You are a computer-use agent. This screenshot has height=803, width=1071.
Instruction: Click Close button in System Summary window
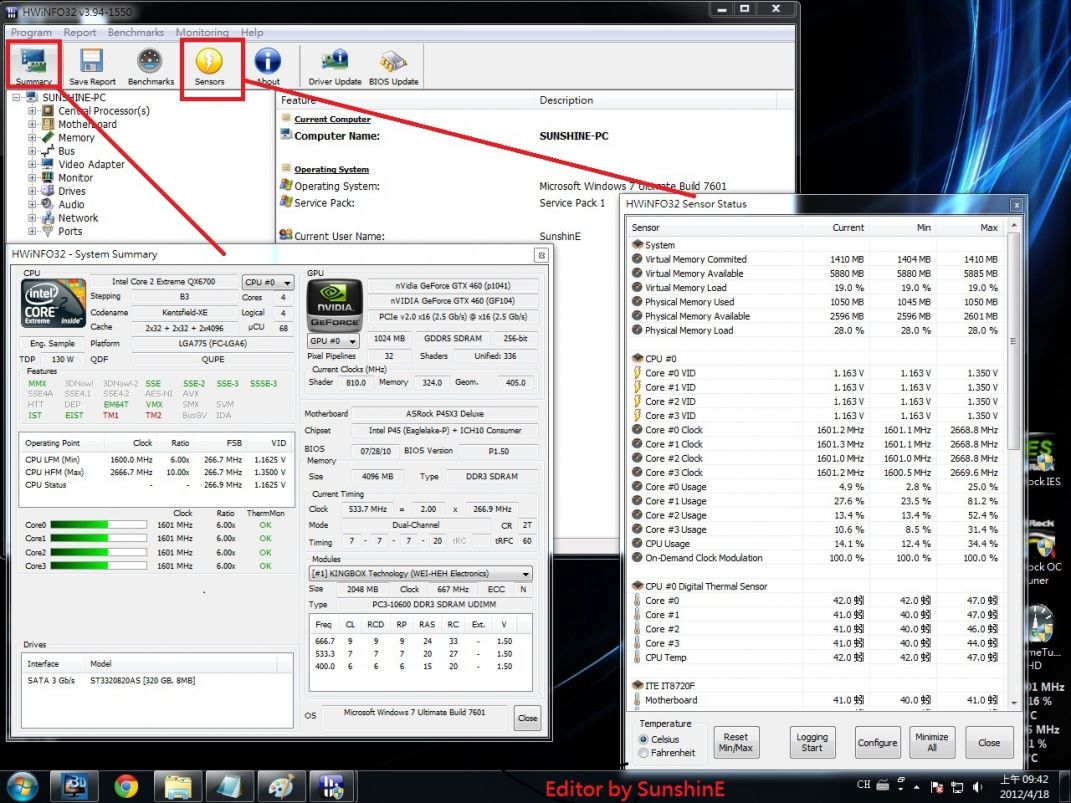(527, 718)
